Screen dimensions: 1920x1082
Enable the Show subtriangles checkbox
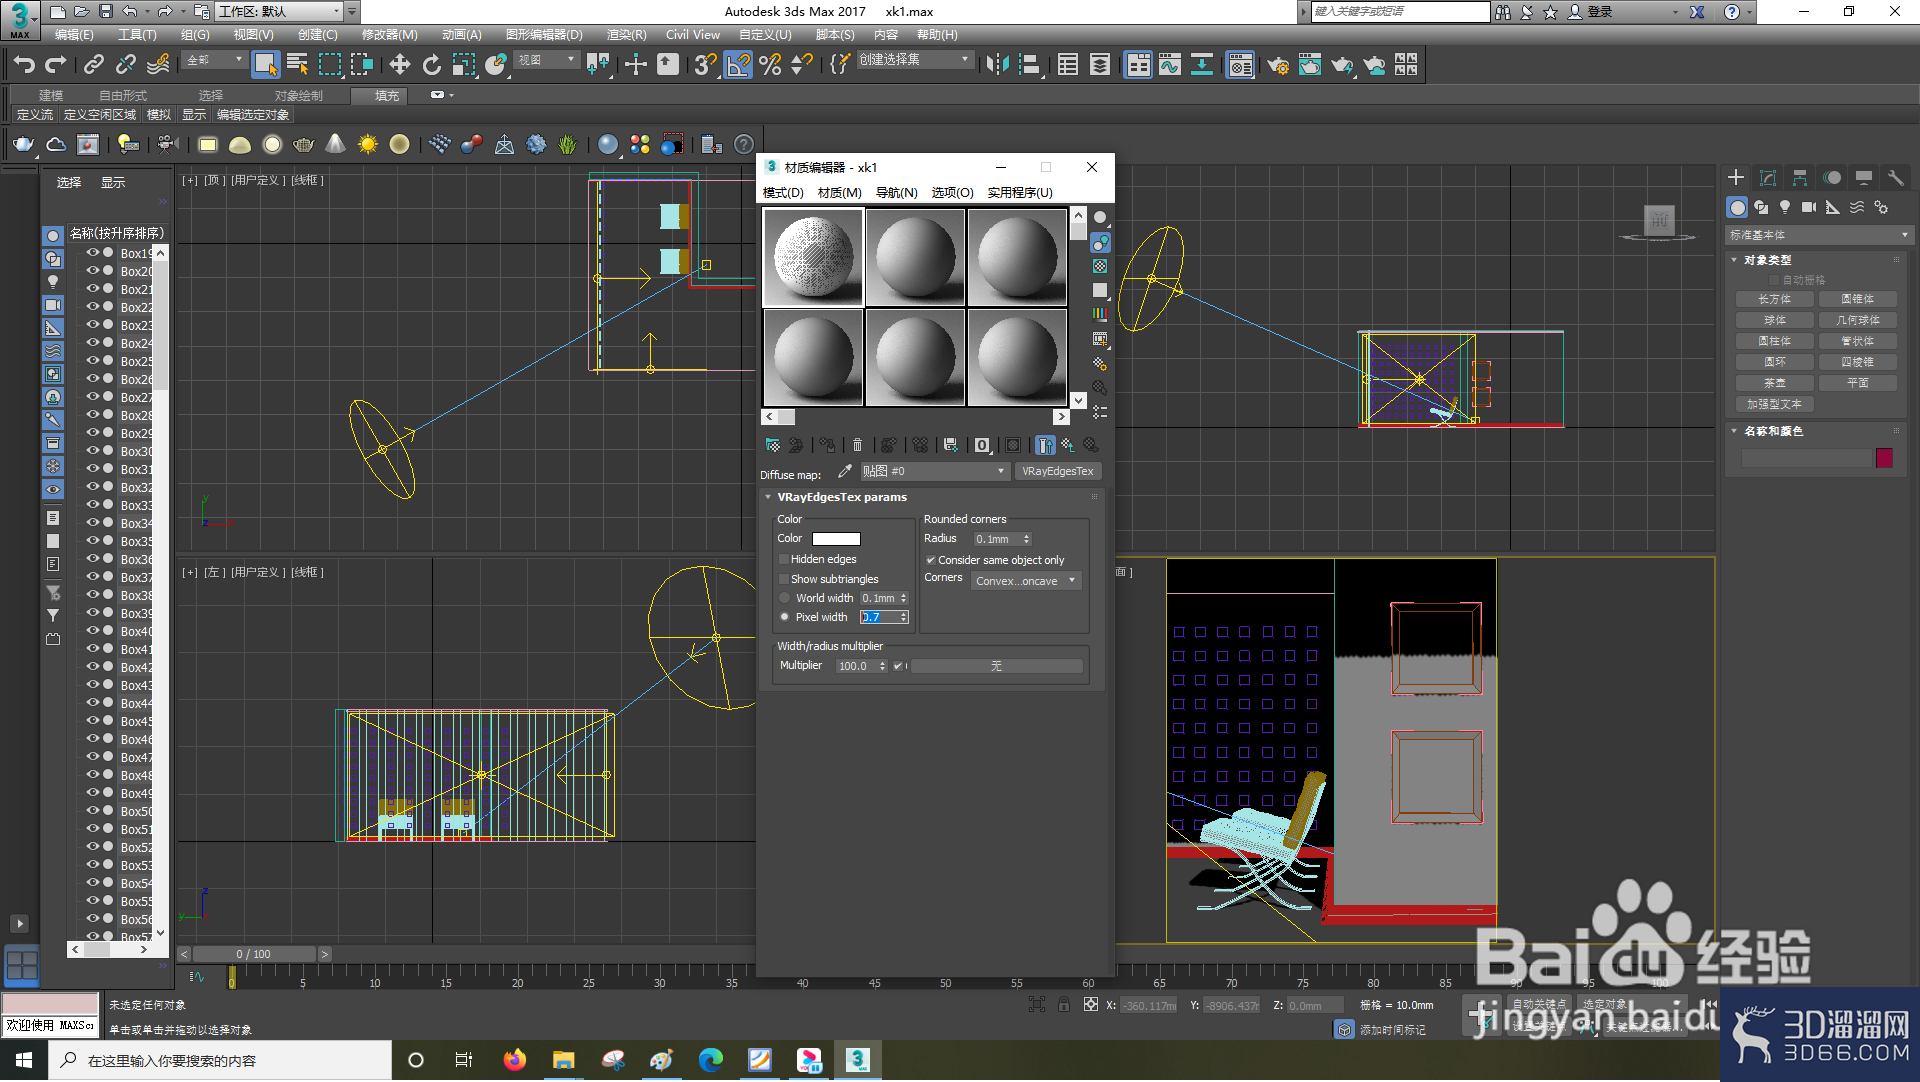coord(784,579)
